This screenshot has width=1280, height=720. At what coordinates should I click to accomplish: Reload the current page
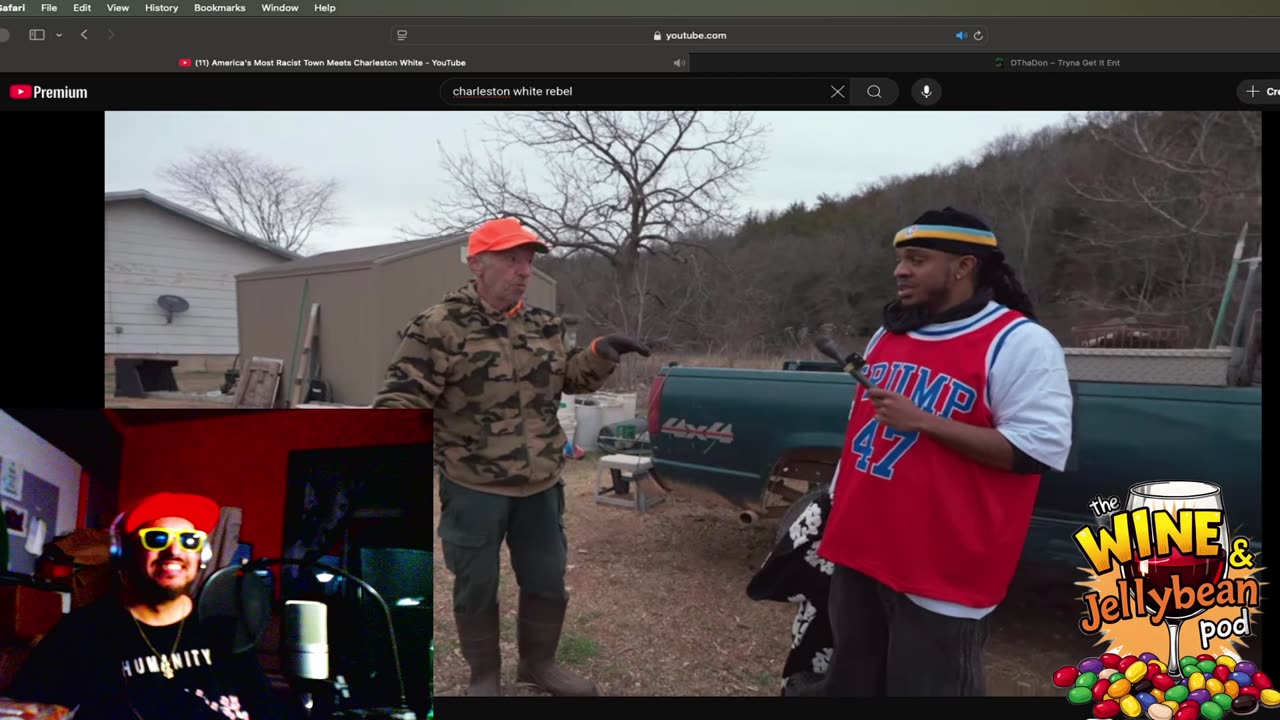tap(978, 35)
